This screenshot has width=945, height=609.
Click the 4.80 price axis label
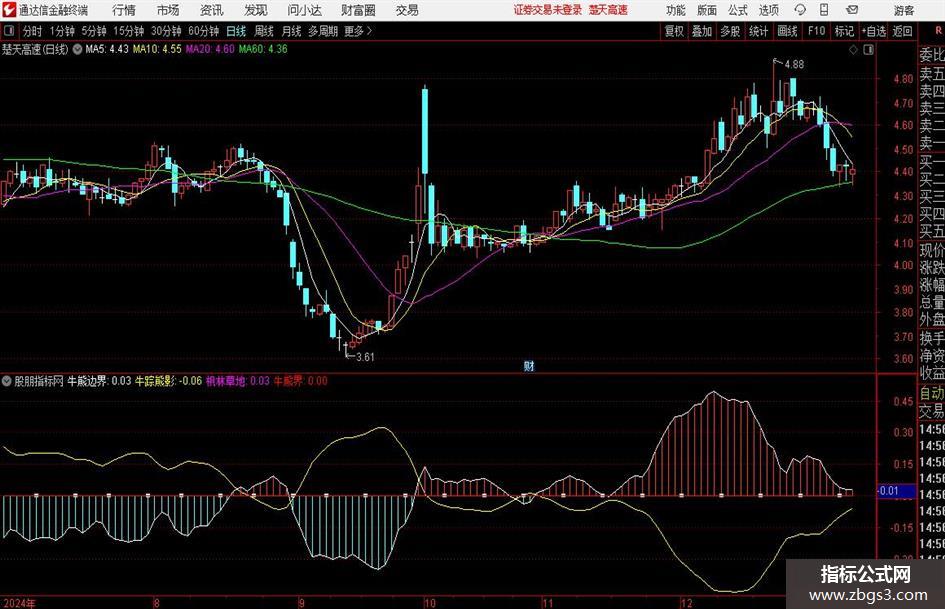[903, 78]
